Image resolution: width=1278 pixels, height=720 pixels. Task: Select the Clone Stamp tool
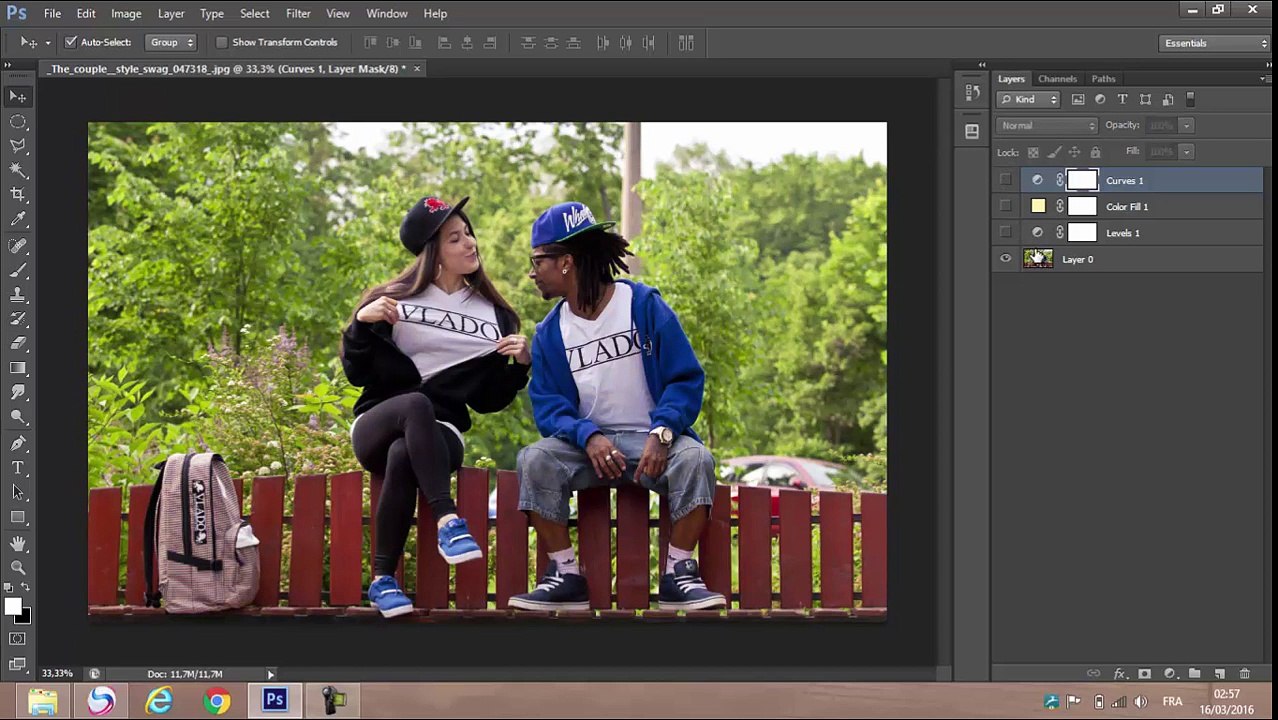click(18, 295)
